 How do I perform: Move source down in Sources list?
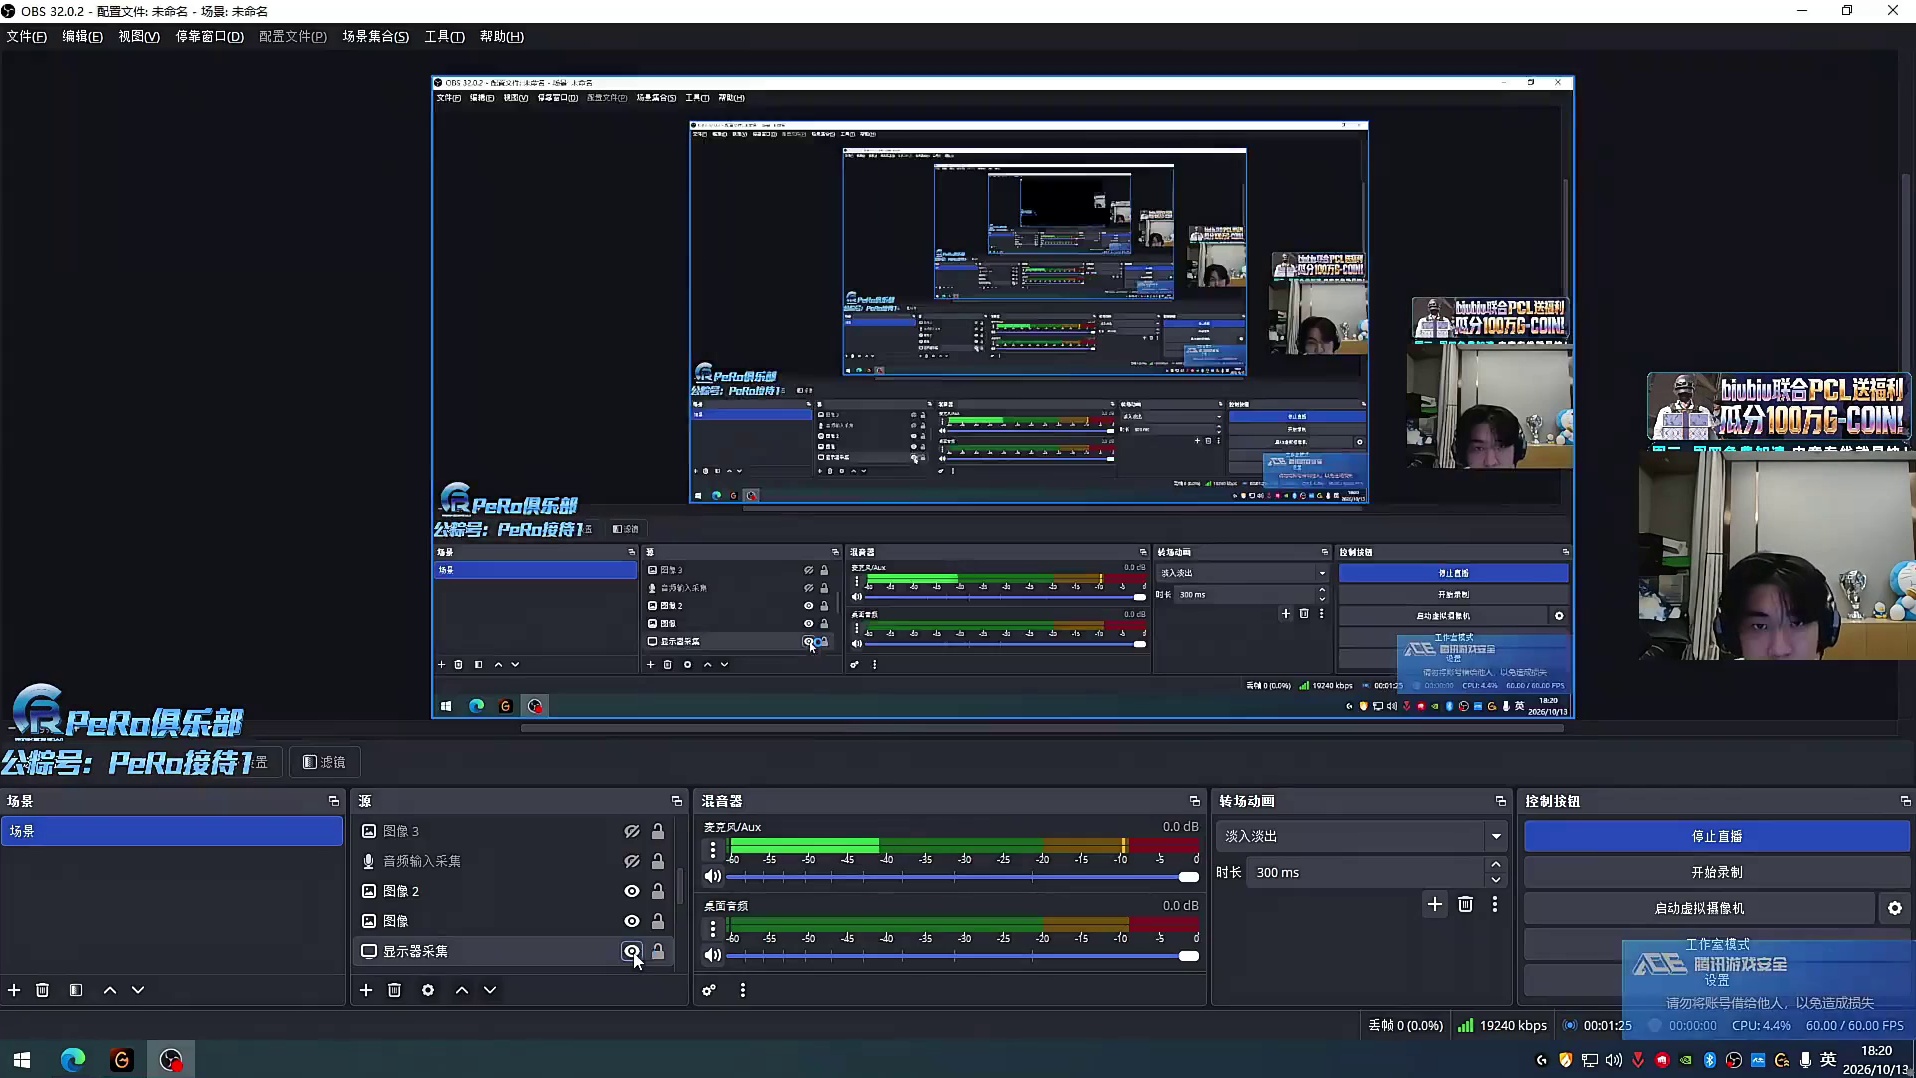coord(490,990)
